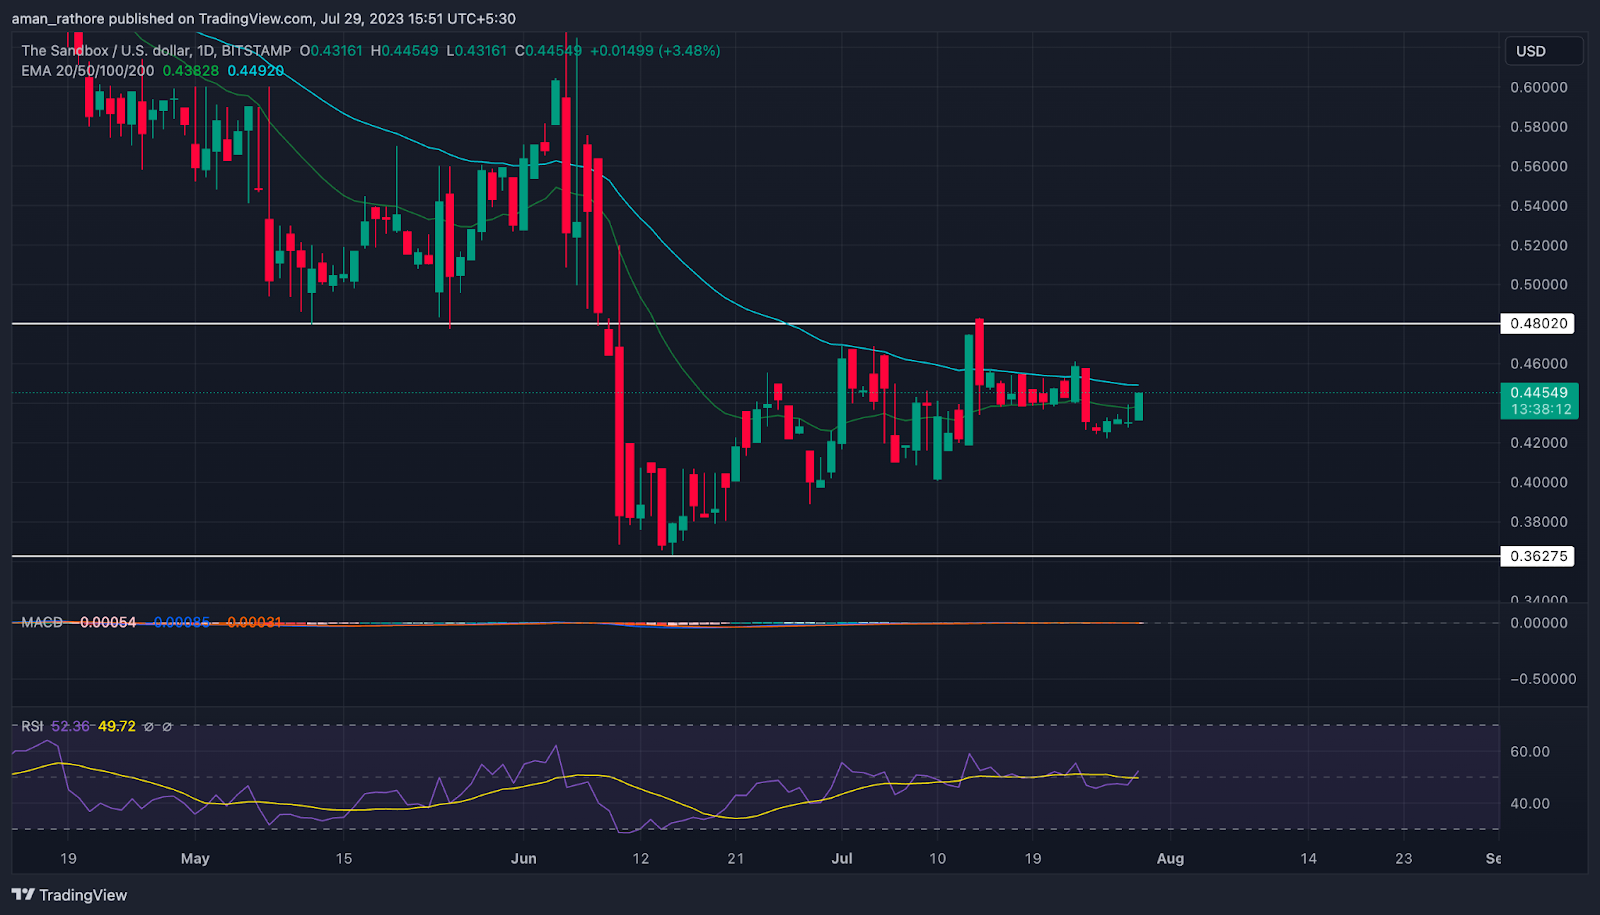Select the white horizontal line at 0.48020
1600x915 pixels.
[x=756, y=323]
